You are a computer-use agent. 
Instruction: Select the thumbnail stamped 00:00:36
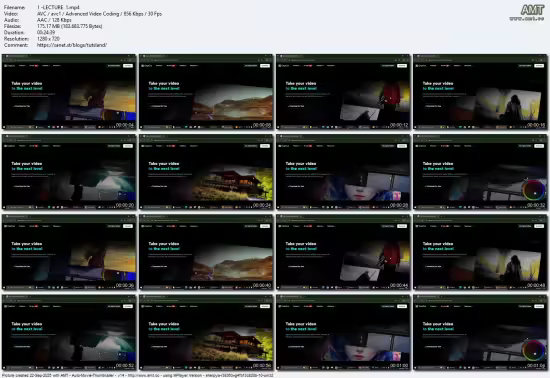point(69,252)
